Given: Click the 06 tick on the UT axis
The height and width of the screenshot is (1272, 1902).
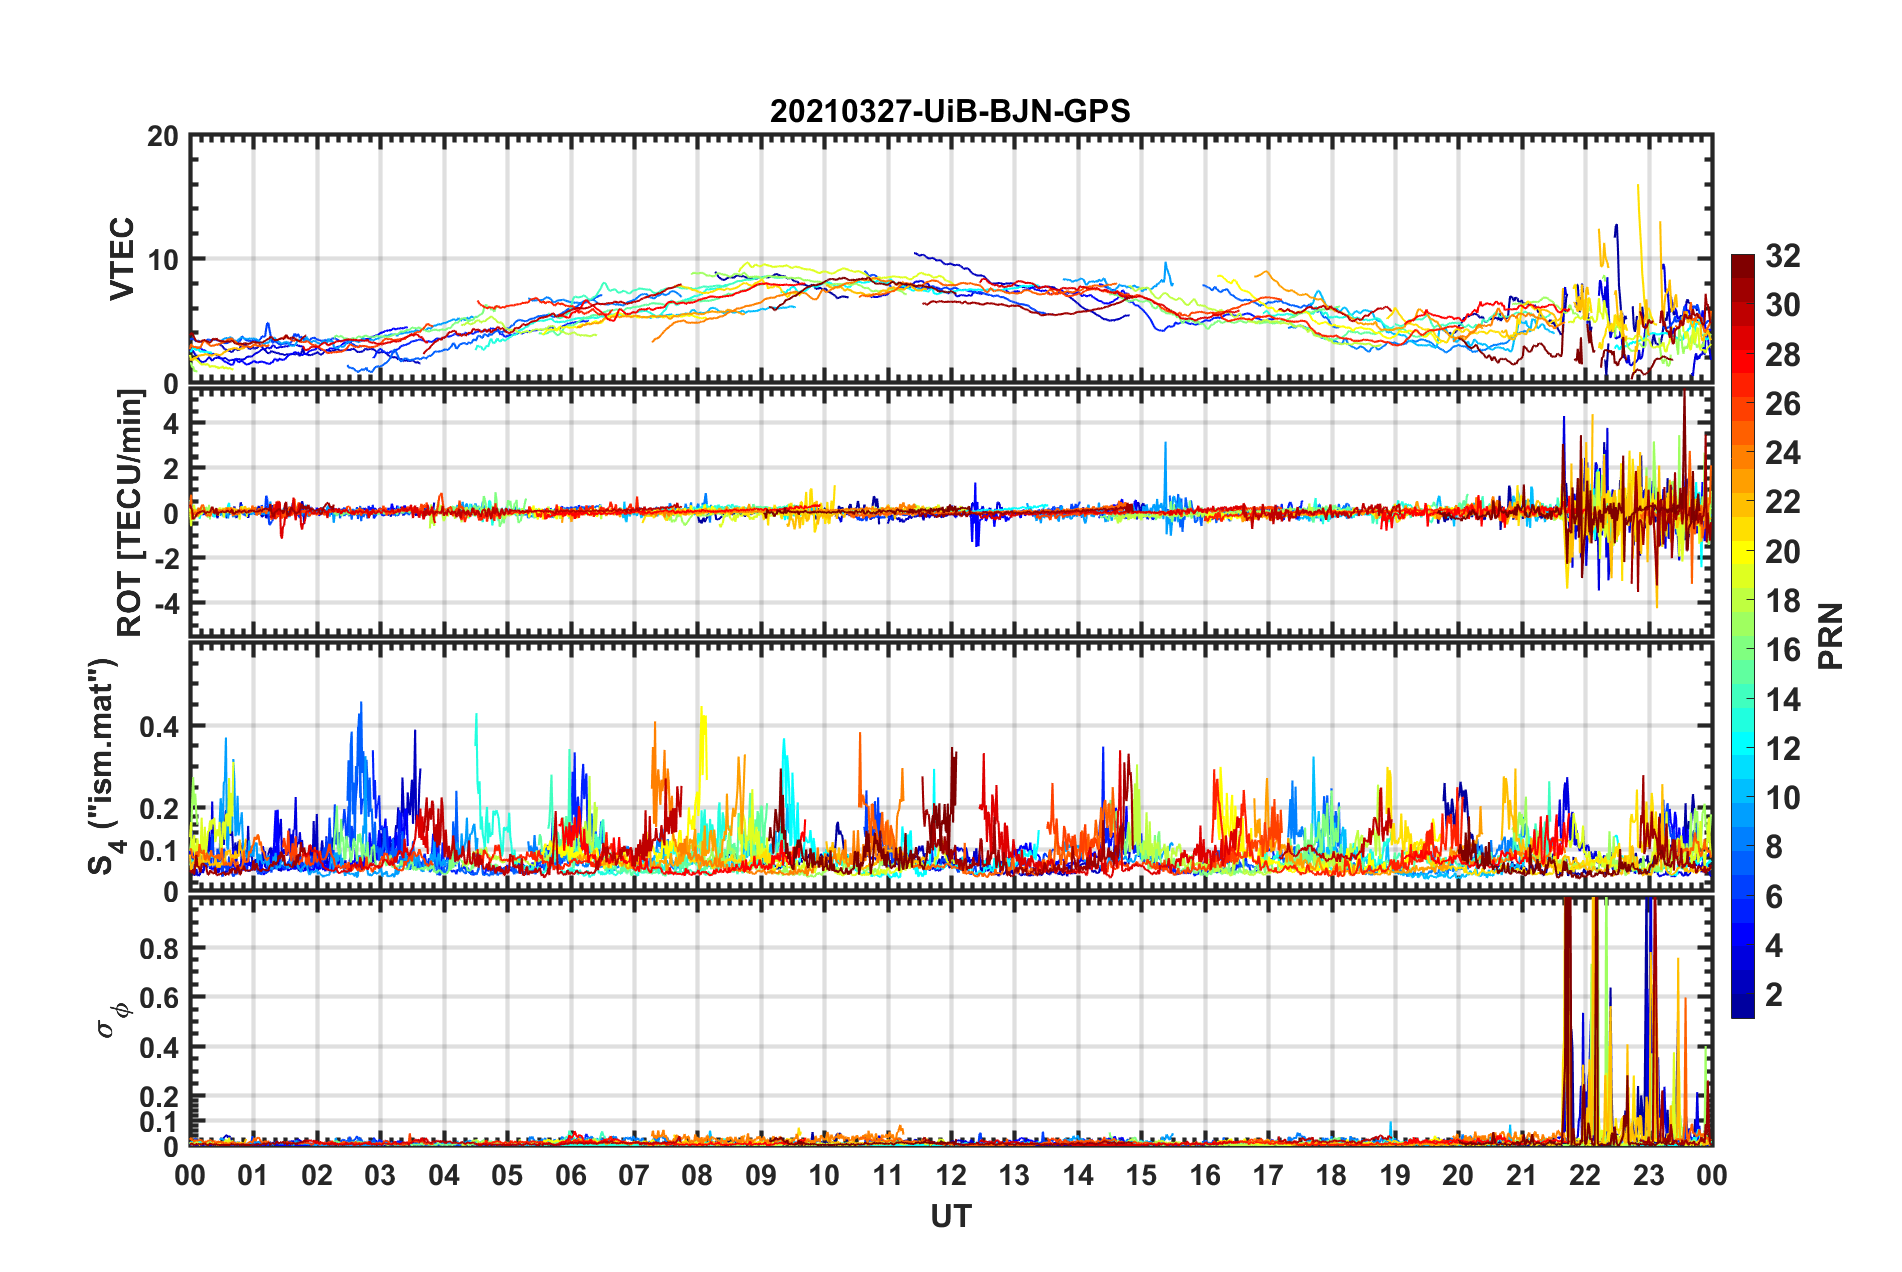Looking at the screenshot, I should pos(570,1175).
